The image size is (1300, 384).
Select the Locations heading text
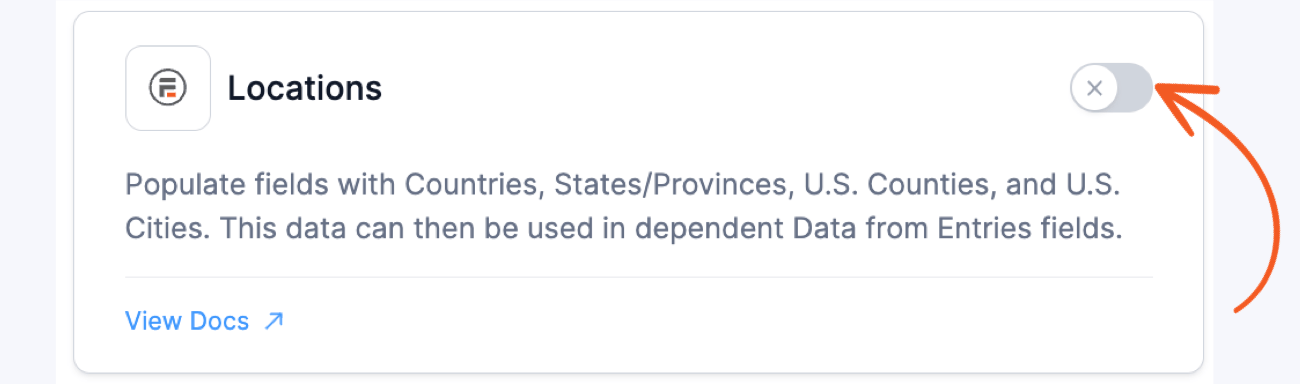[305, 88]
